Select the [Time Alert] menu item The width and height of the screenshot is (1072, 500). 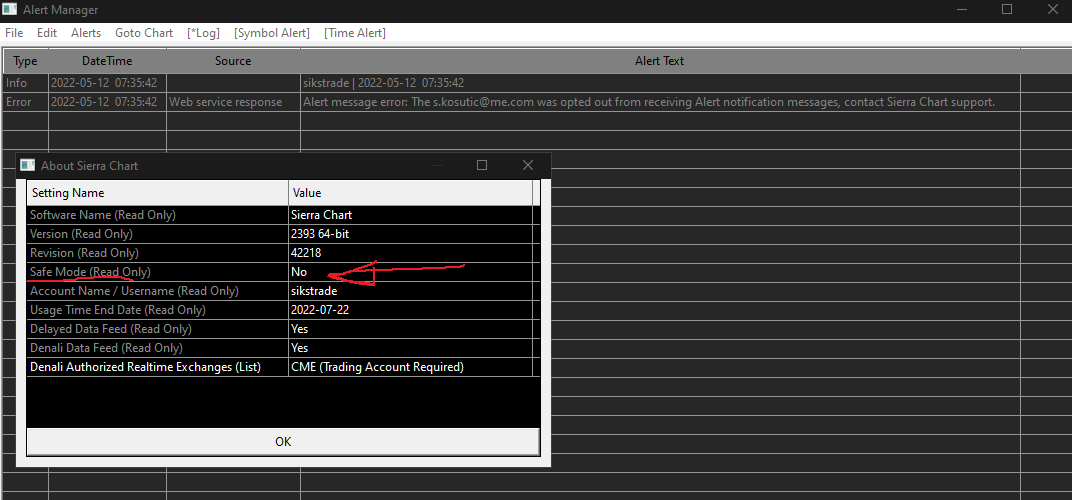point(355,33)
